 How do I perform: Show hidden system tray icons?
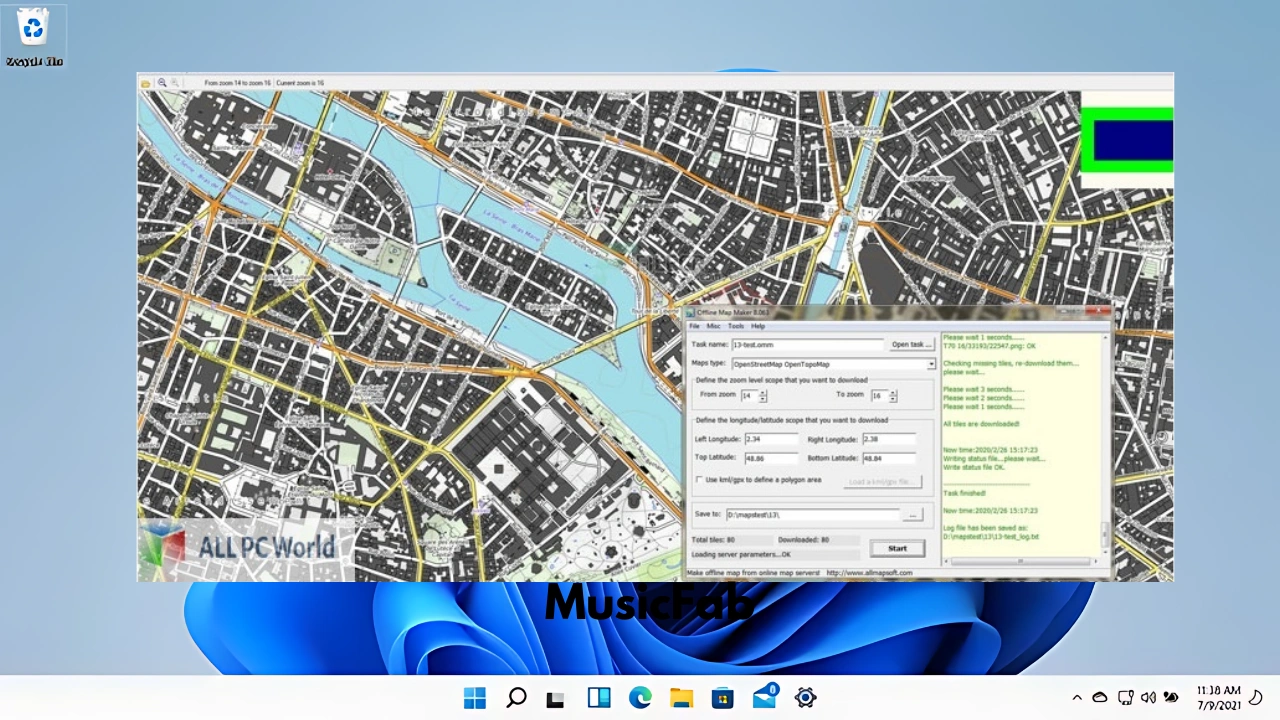click(x=1077, y=698)
